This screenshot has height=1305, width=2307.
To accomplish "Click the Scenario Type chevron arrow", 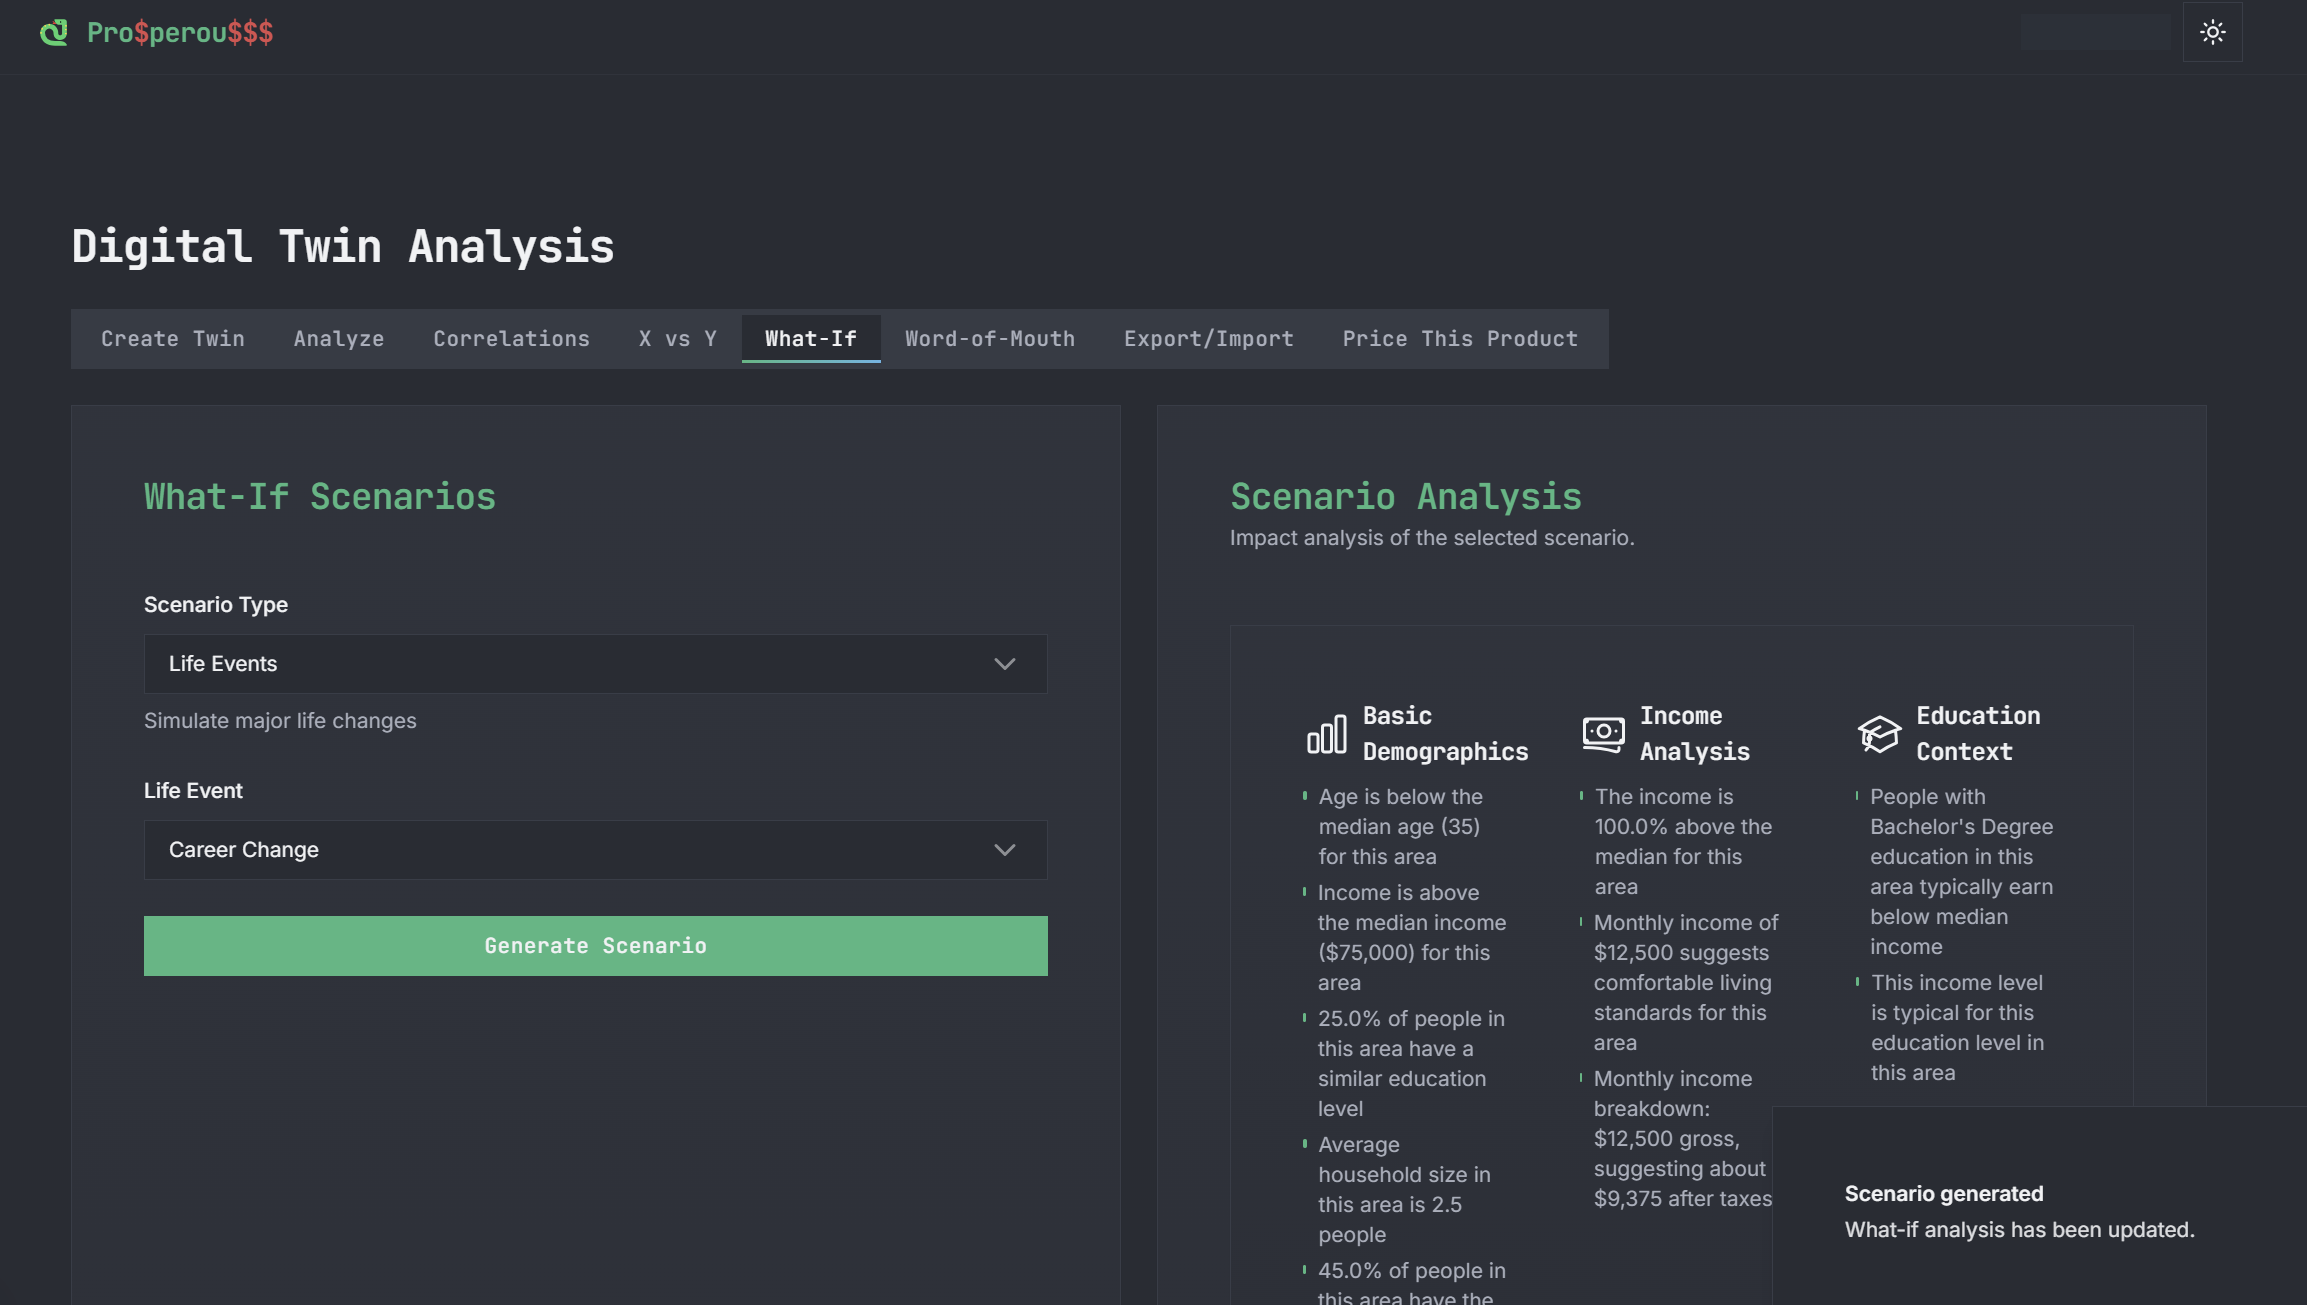I will pyautogui.click(x=1004, y=664).
